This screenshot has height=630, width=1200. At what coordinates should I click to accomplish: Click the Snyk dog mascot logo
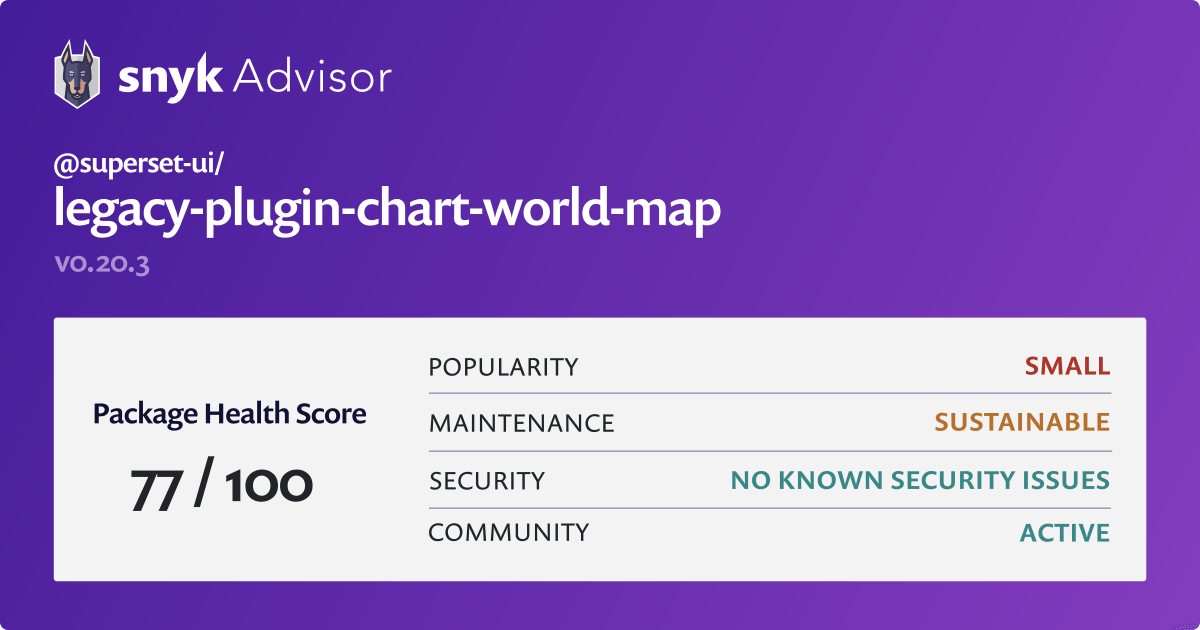(x=78, y=74)
